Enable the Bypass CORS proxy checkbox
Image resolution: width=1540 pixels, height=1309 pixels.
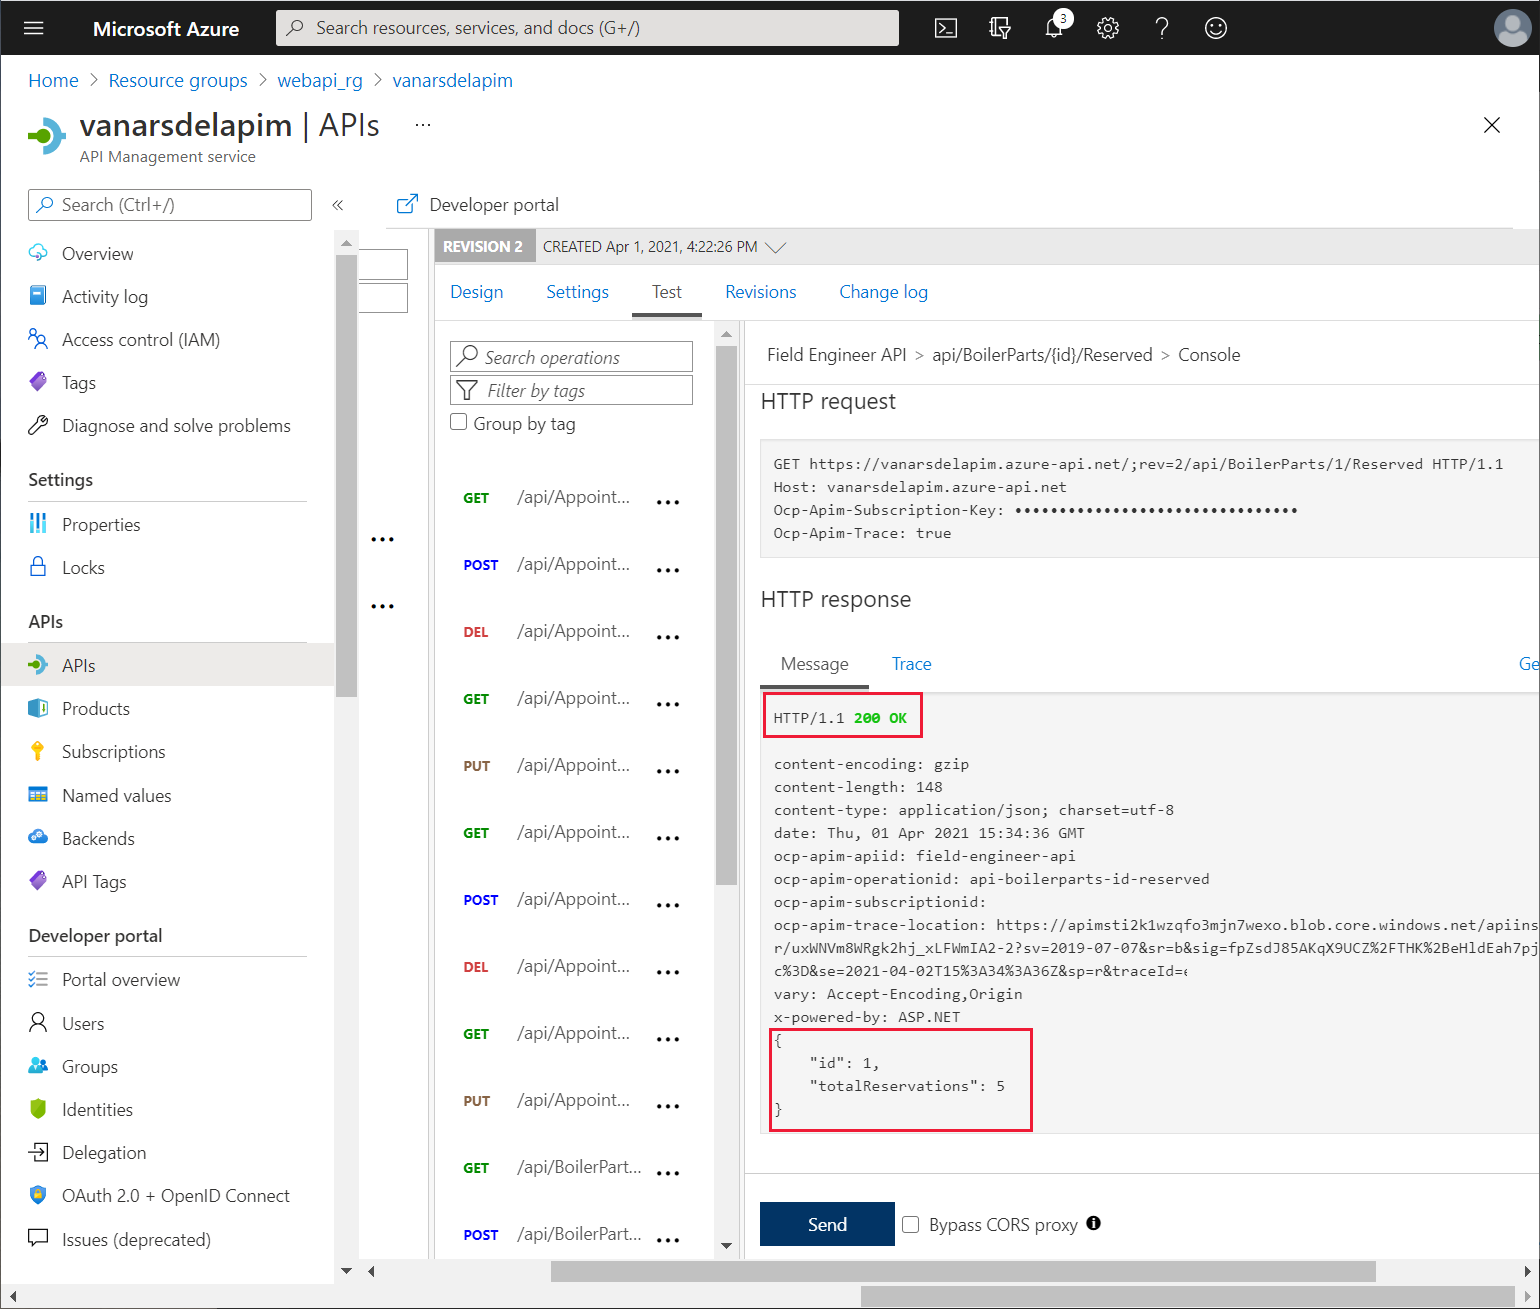(x=911, y=1224)
